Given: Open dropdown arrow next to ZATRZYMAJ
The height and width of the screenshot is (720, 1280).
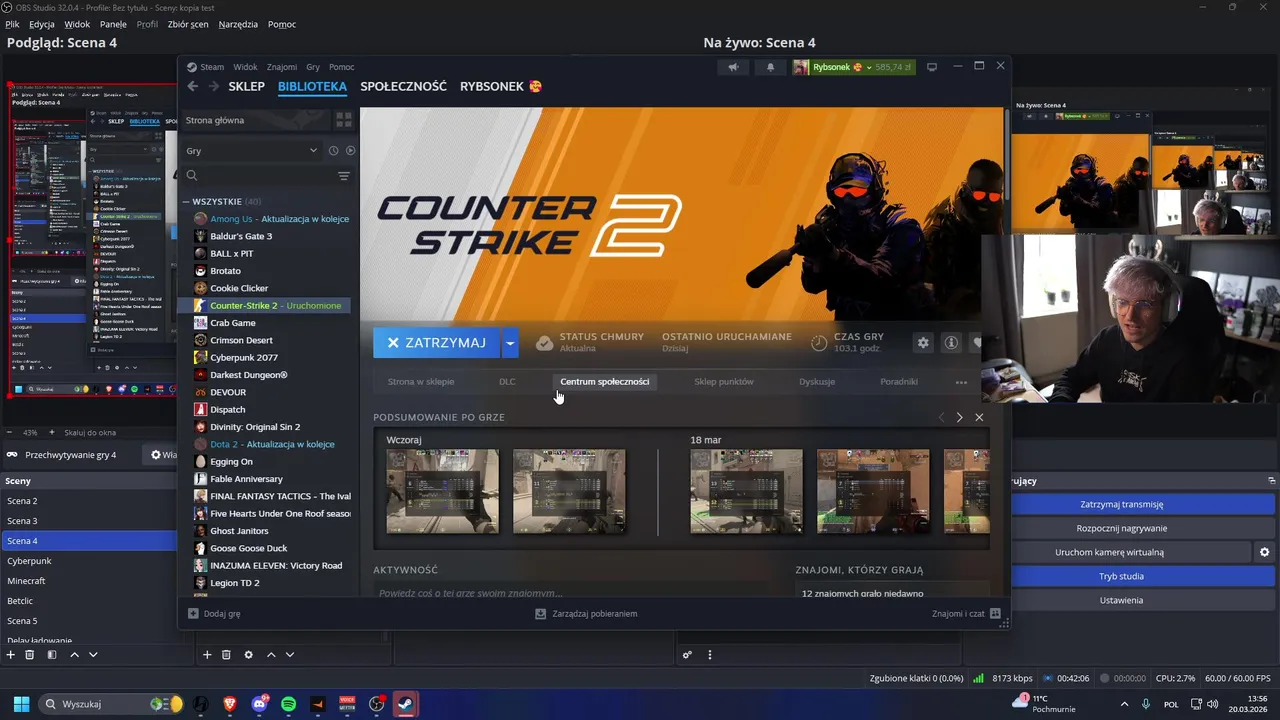Looking at the screenshot, I should pos(510,342).
